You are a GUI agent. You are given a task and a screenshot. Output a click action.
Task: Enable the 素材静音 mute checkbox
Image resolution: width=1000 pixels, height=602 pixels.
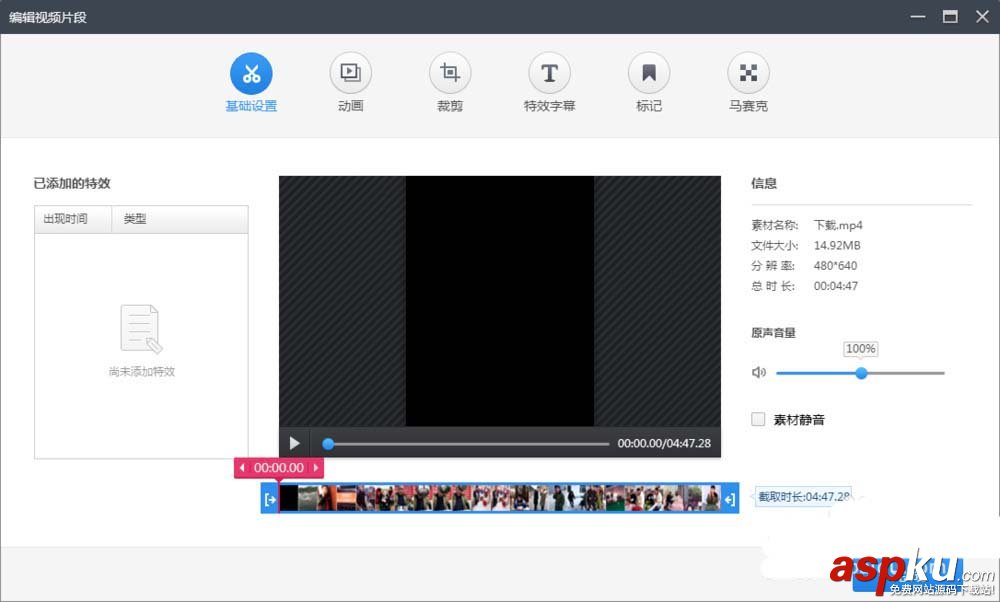757,419
